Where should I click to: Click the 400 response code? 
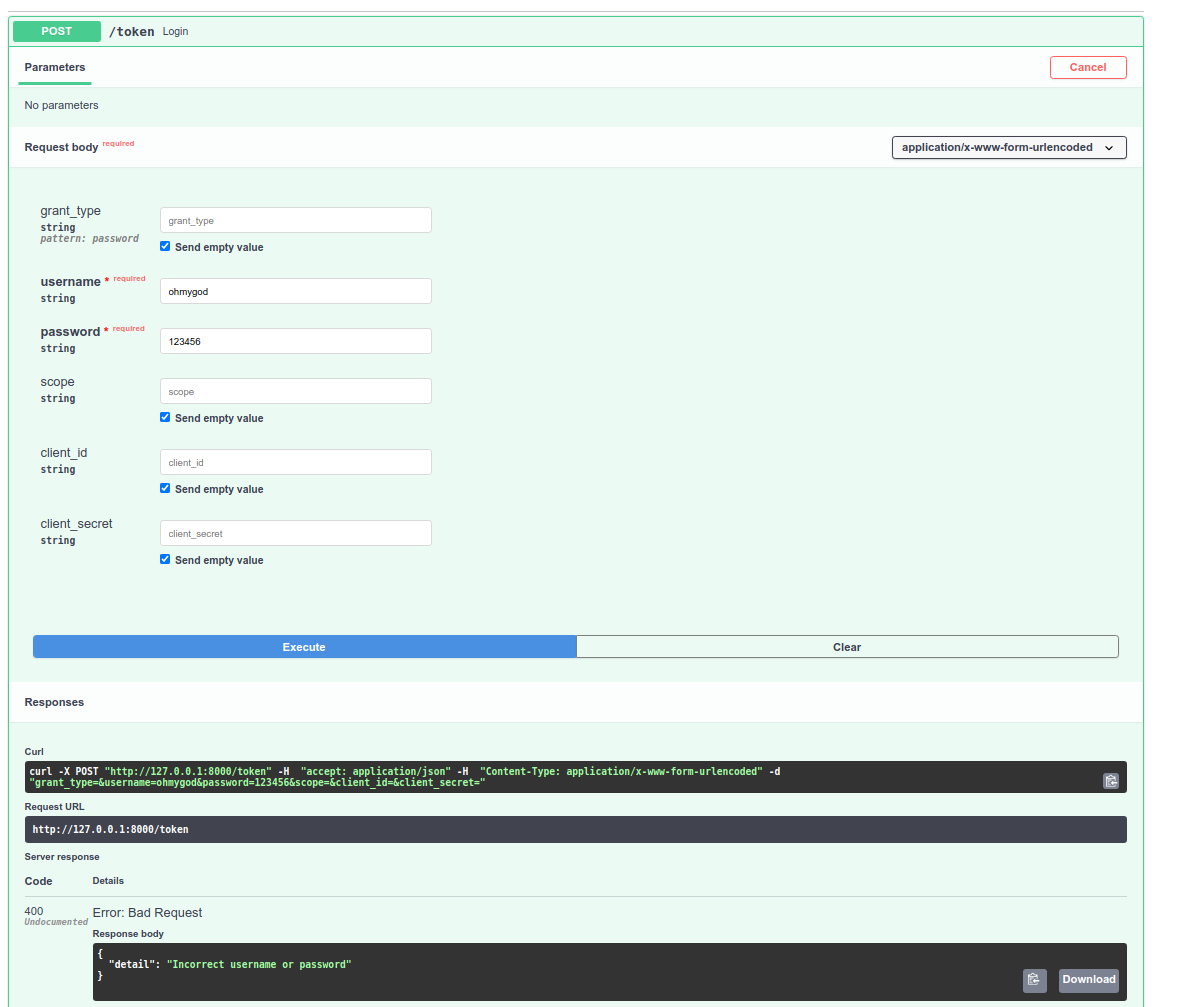pos(34,911)
